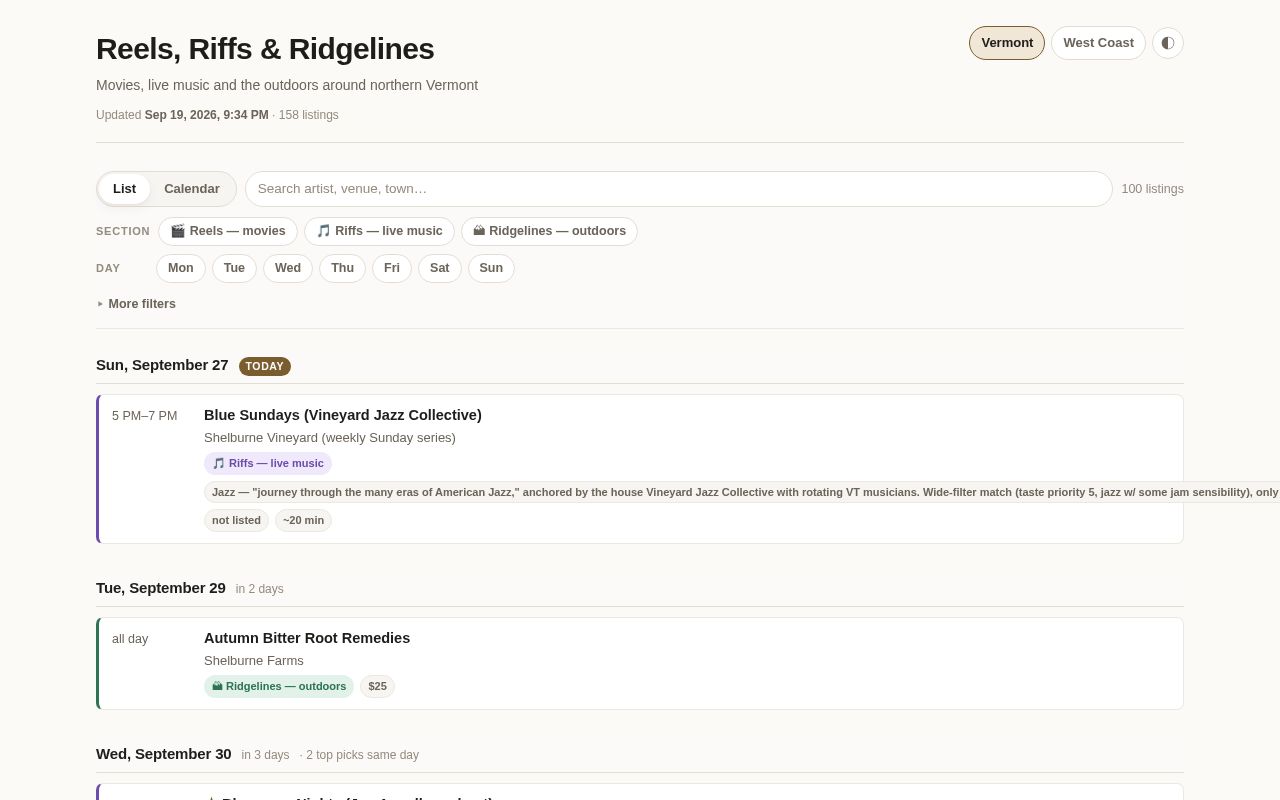1280x800 pixels.
Task: Switch to Calendar view
Action: [x=192, y=189]
